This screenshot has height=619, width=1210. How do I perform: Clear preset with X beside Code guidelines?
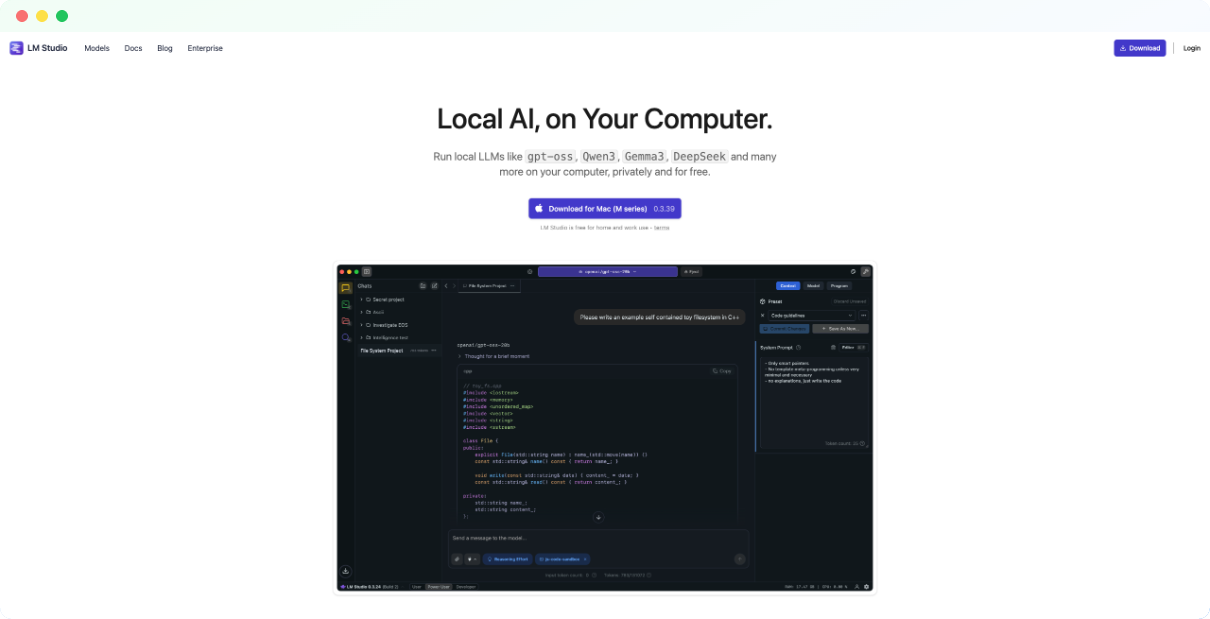[762, 315]
